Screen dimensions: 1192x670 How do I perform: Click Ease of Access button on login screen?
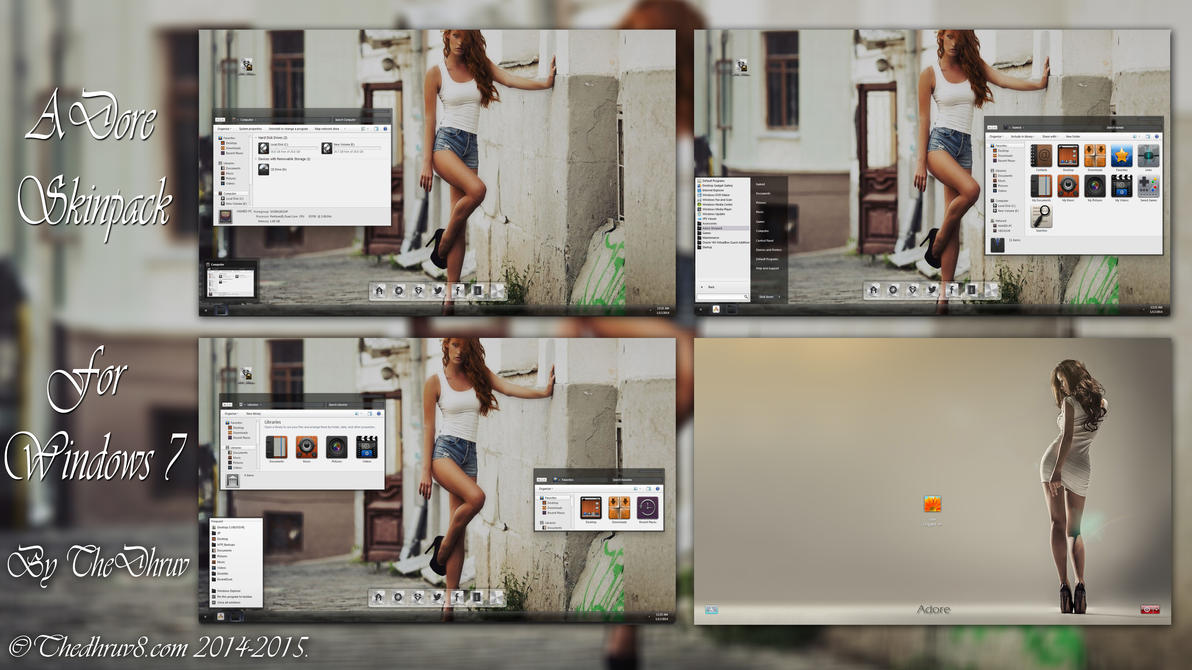pyautogui.click(x=711, y=609)
